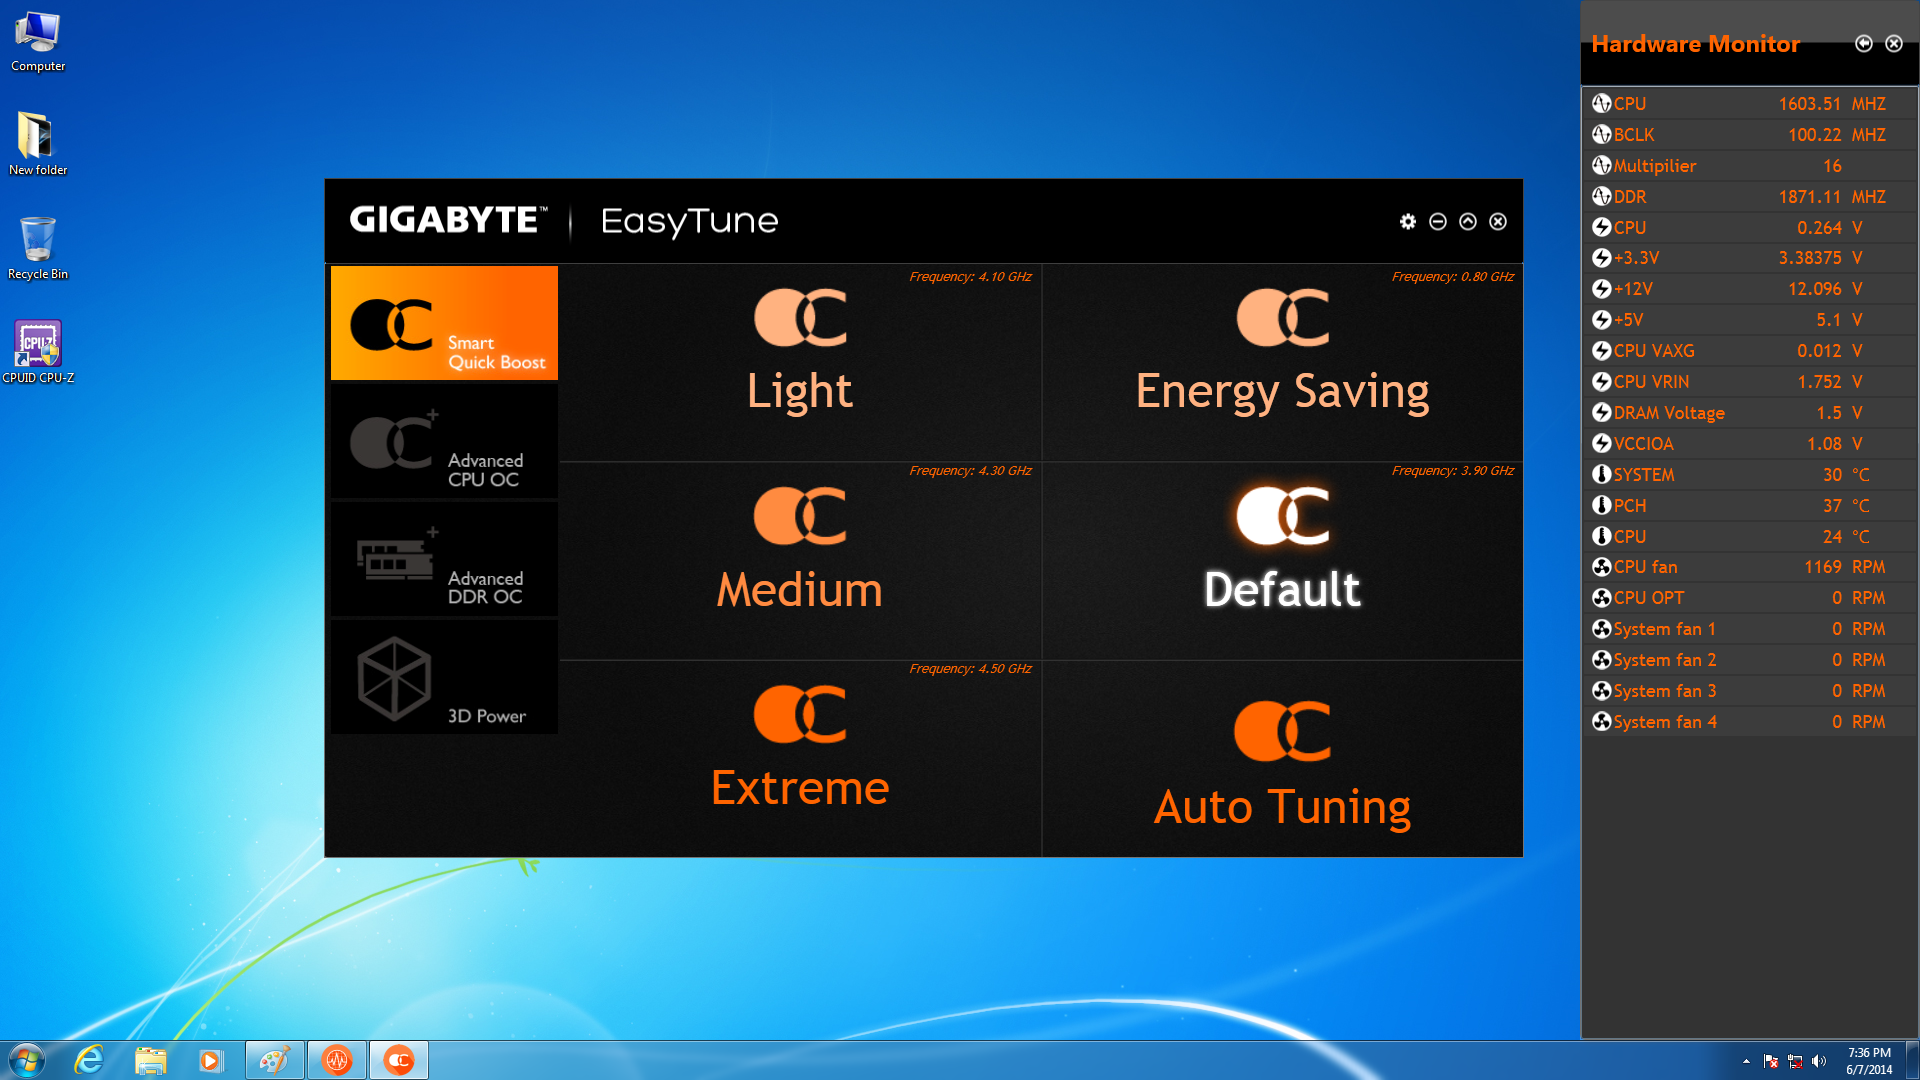Close the EasyTune window
Viewport: 1920px width, 1080px height.
coord(1498,221)
